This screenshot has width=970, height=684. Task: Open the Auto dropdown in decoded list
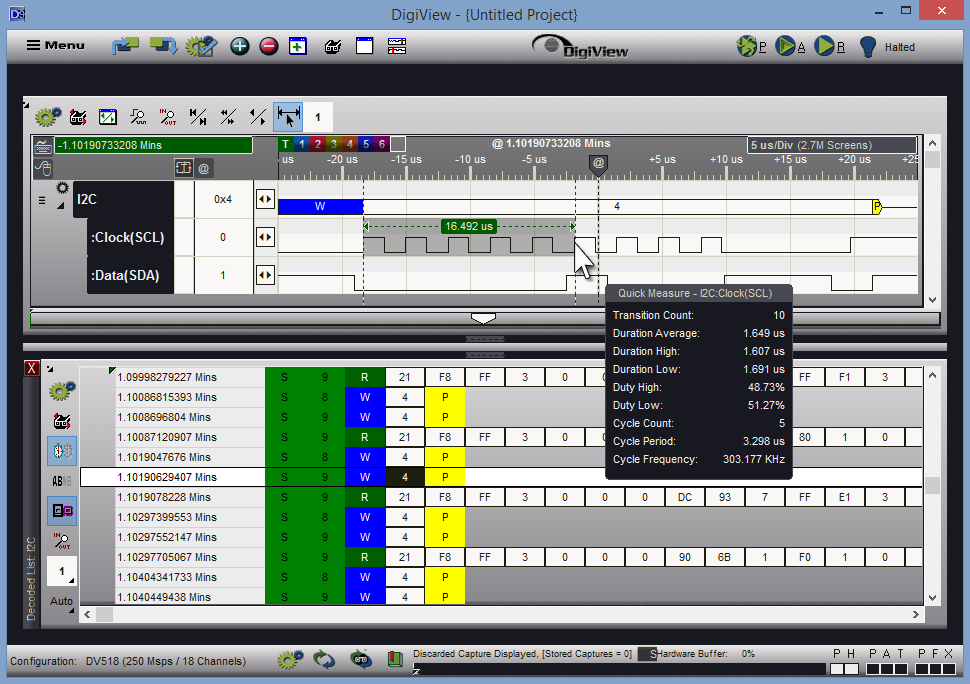[62, 602]
